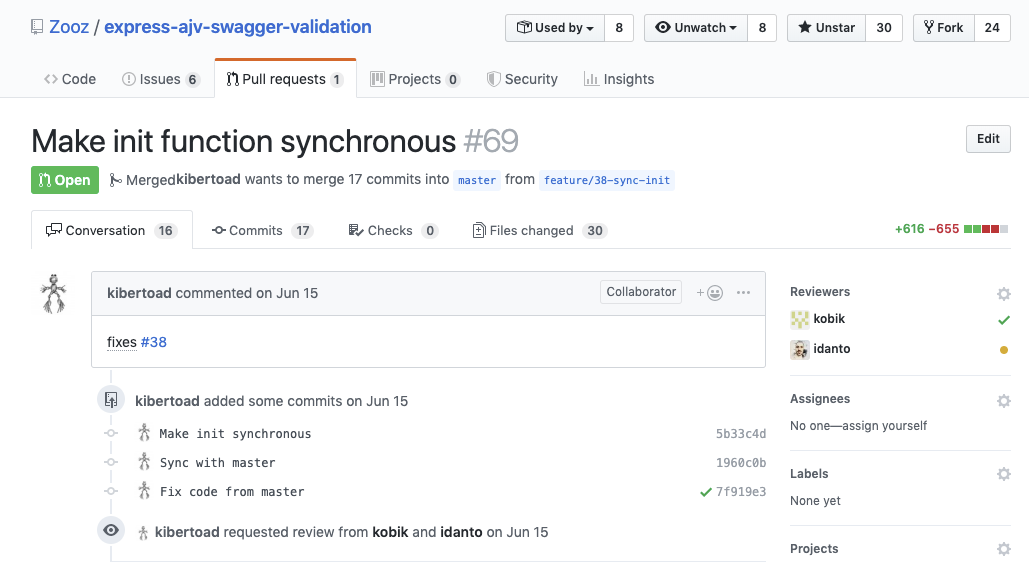Image resolution: width=1029 pixels, height=562 pixels.
Task: Click assign yourself link
Action: point(884,425)
